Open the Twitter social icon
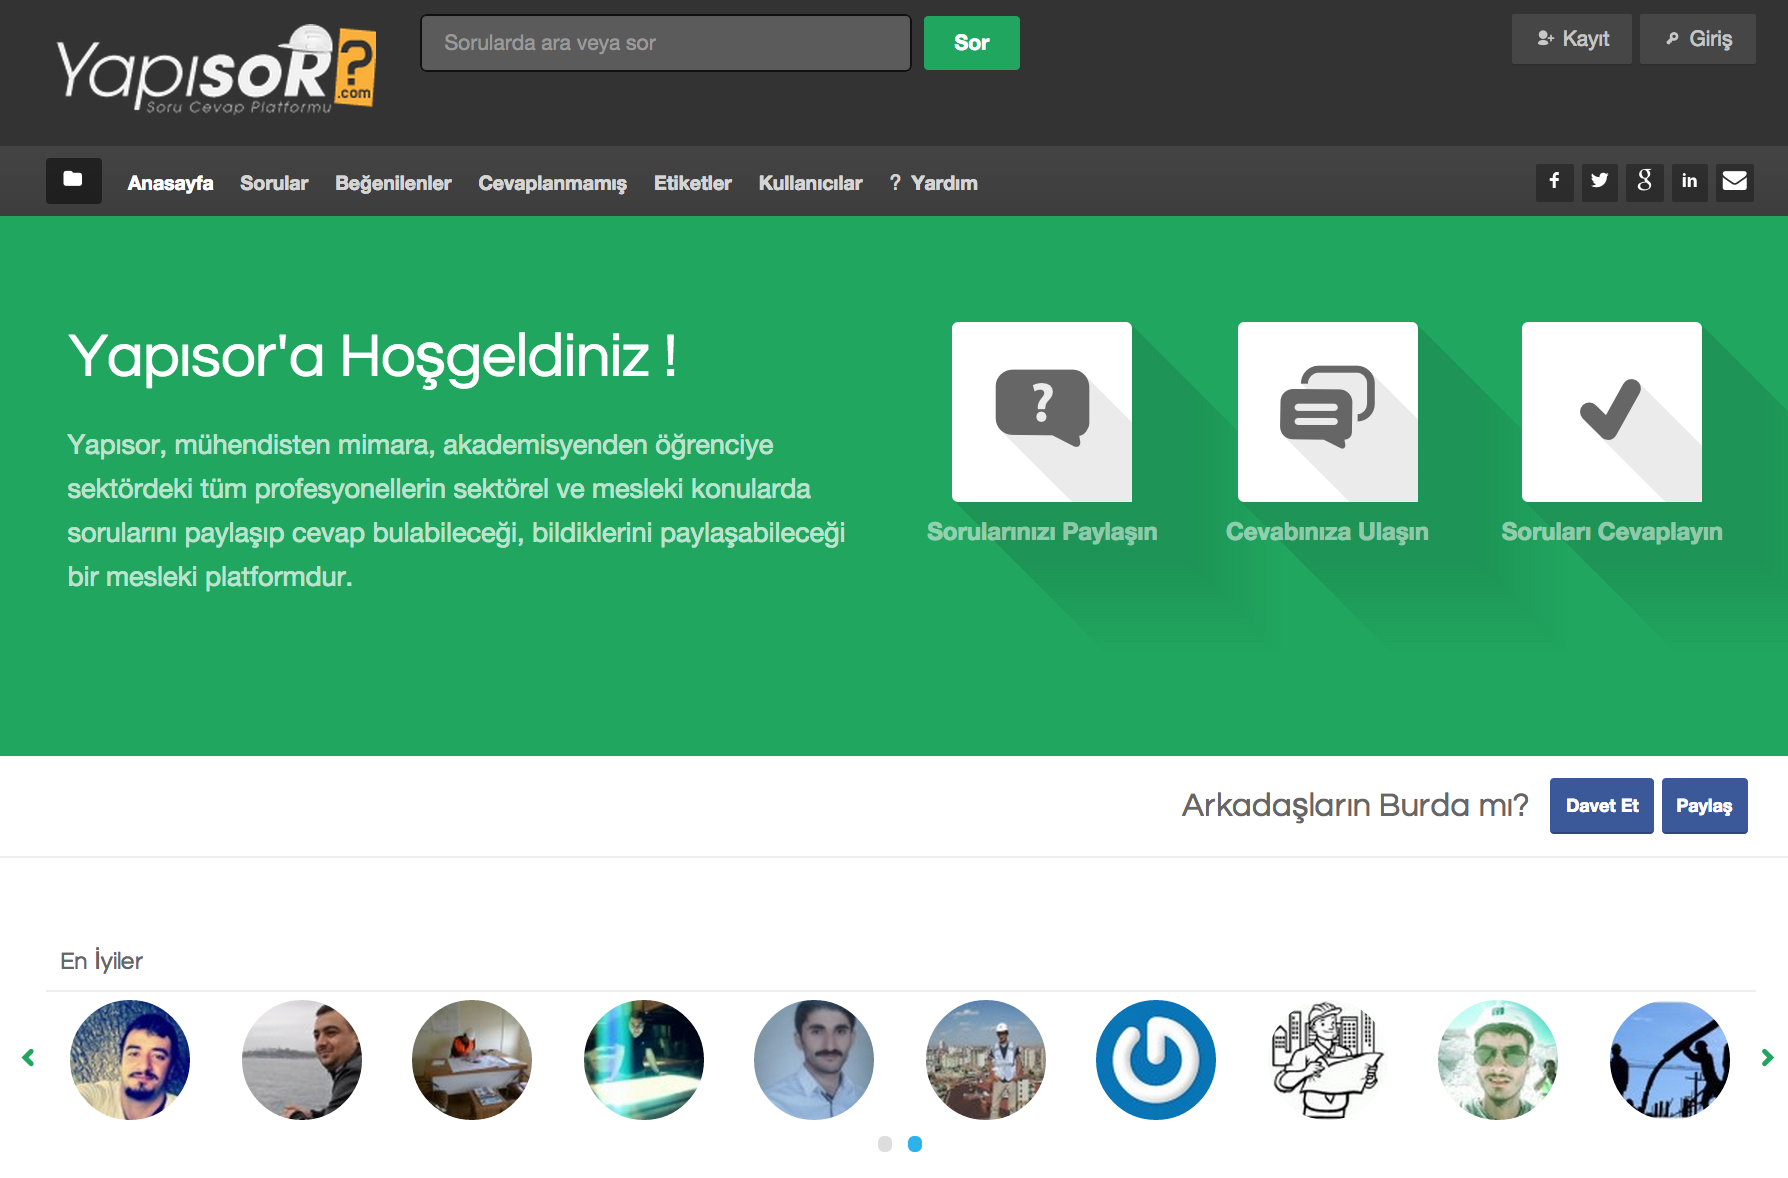 click(1599, 182)
